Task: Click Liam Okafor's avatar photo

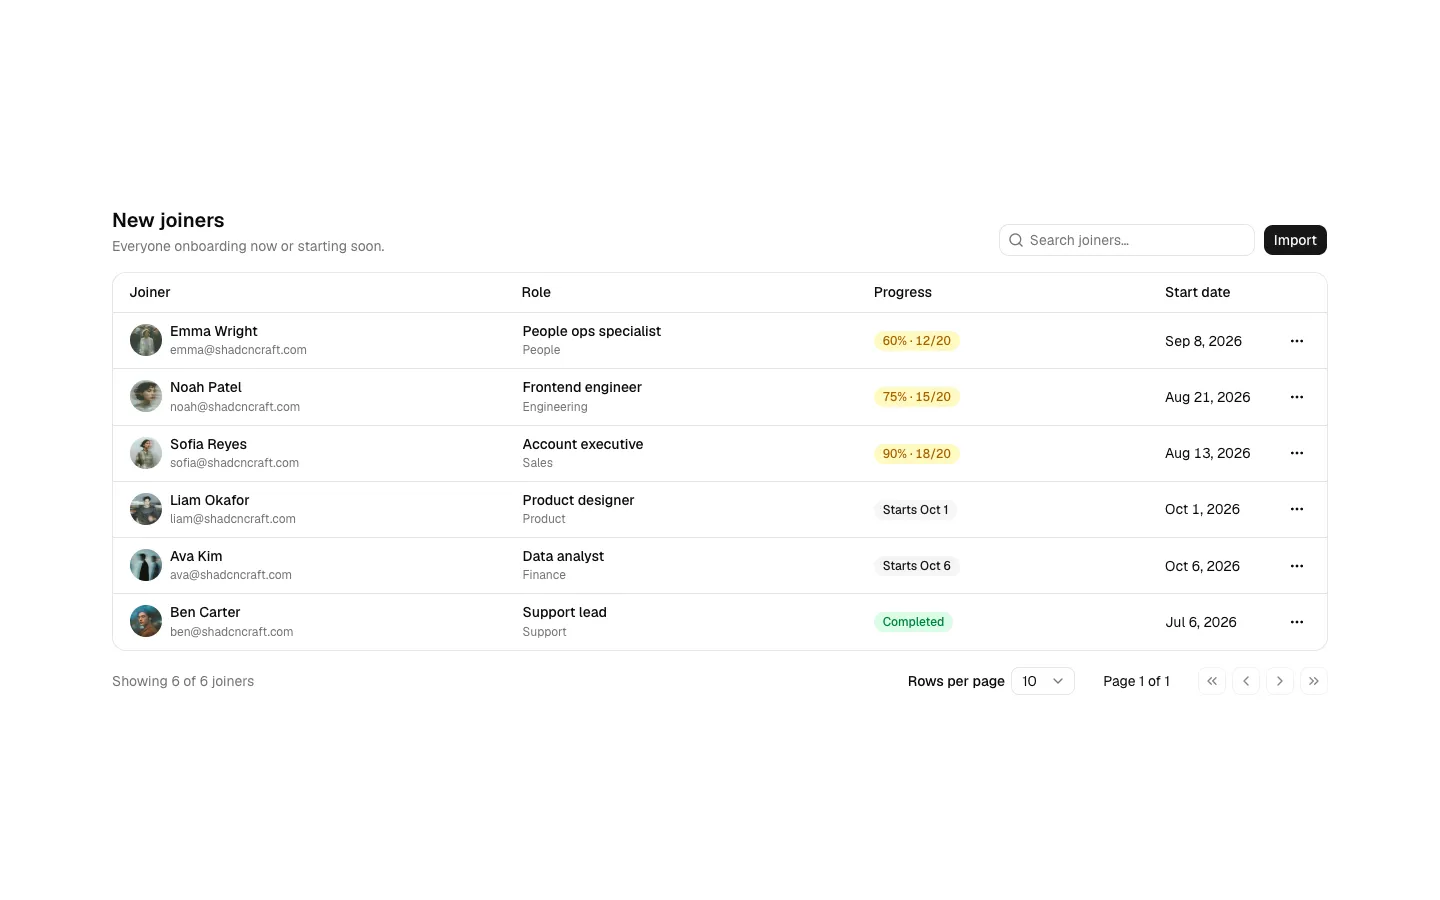Action: 146,509
